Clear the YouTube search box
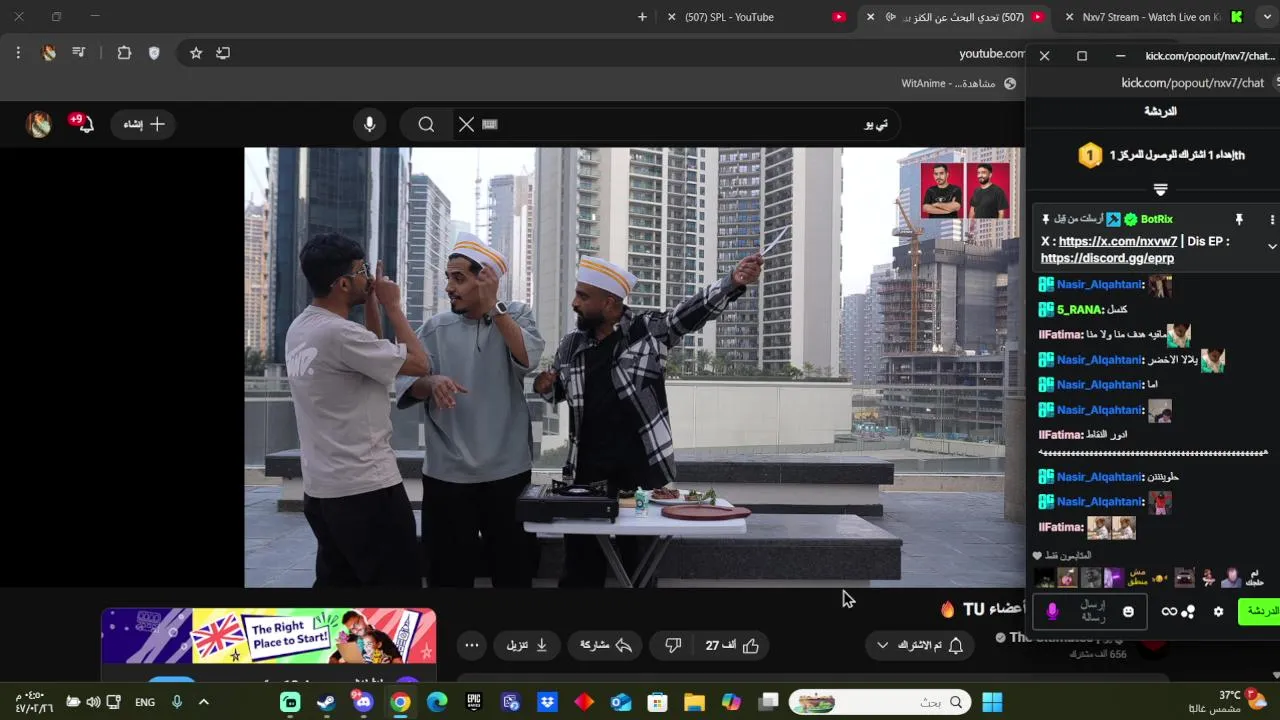The width and height of the screenshot is (1280, 720). click(x=466, y=124)
